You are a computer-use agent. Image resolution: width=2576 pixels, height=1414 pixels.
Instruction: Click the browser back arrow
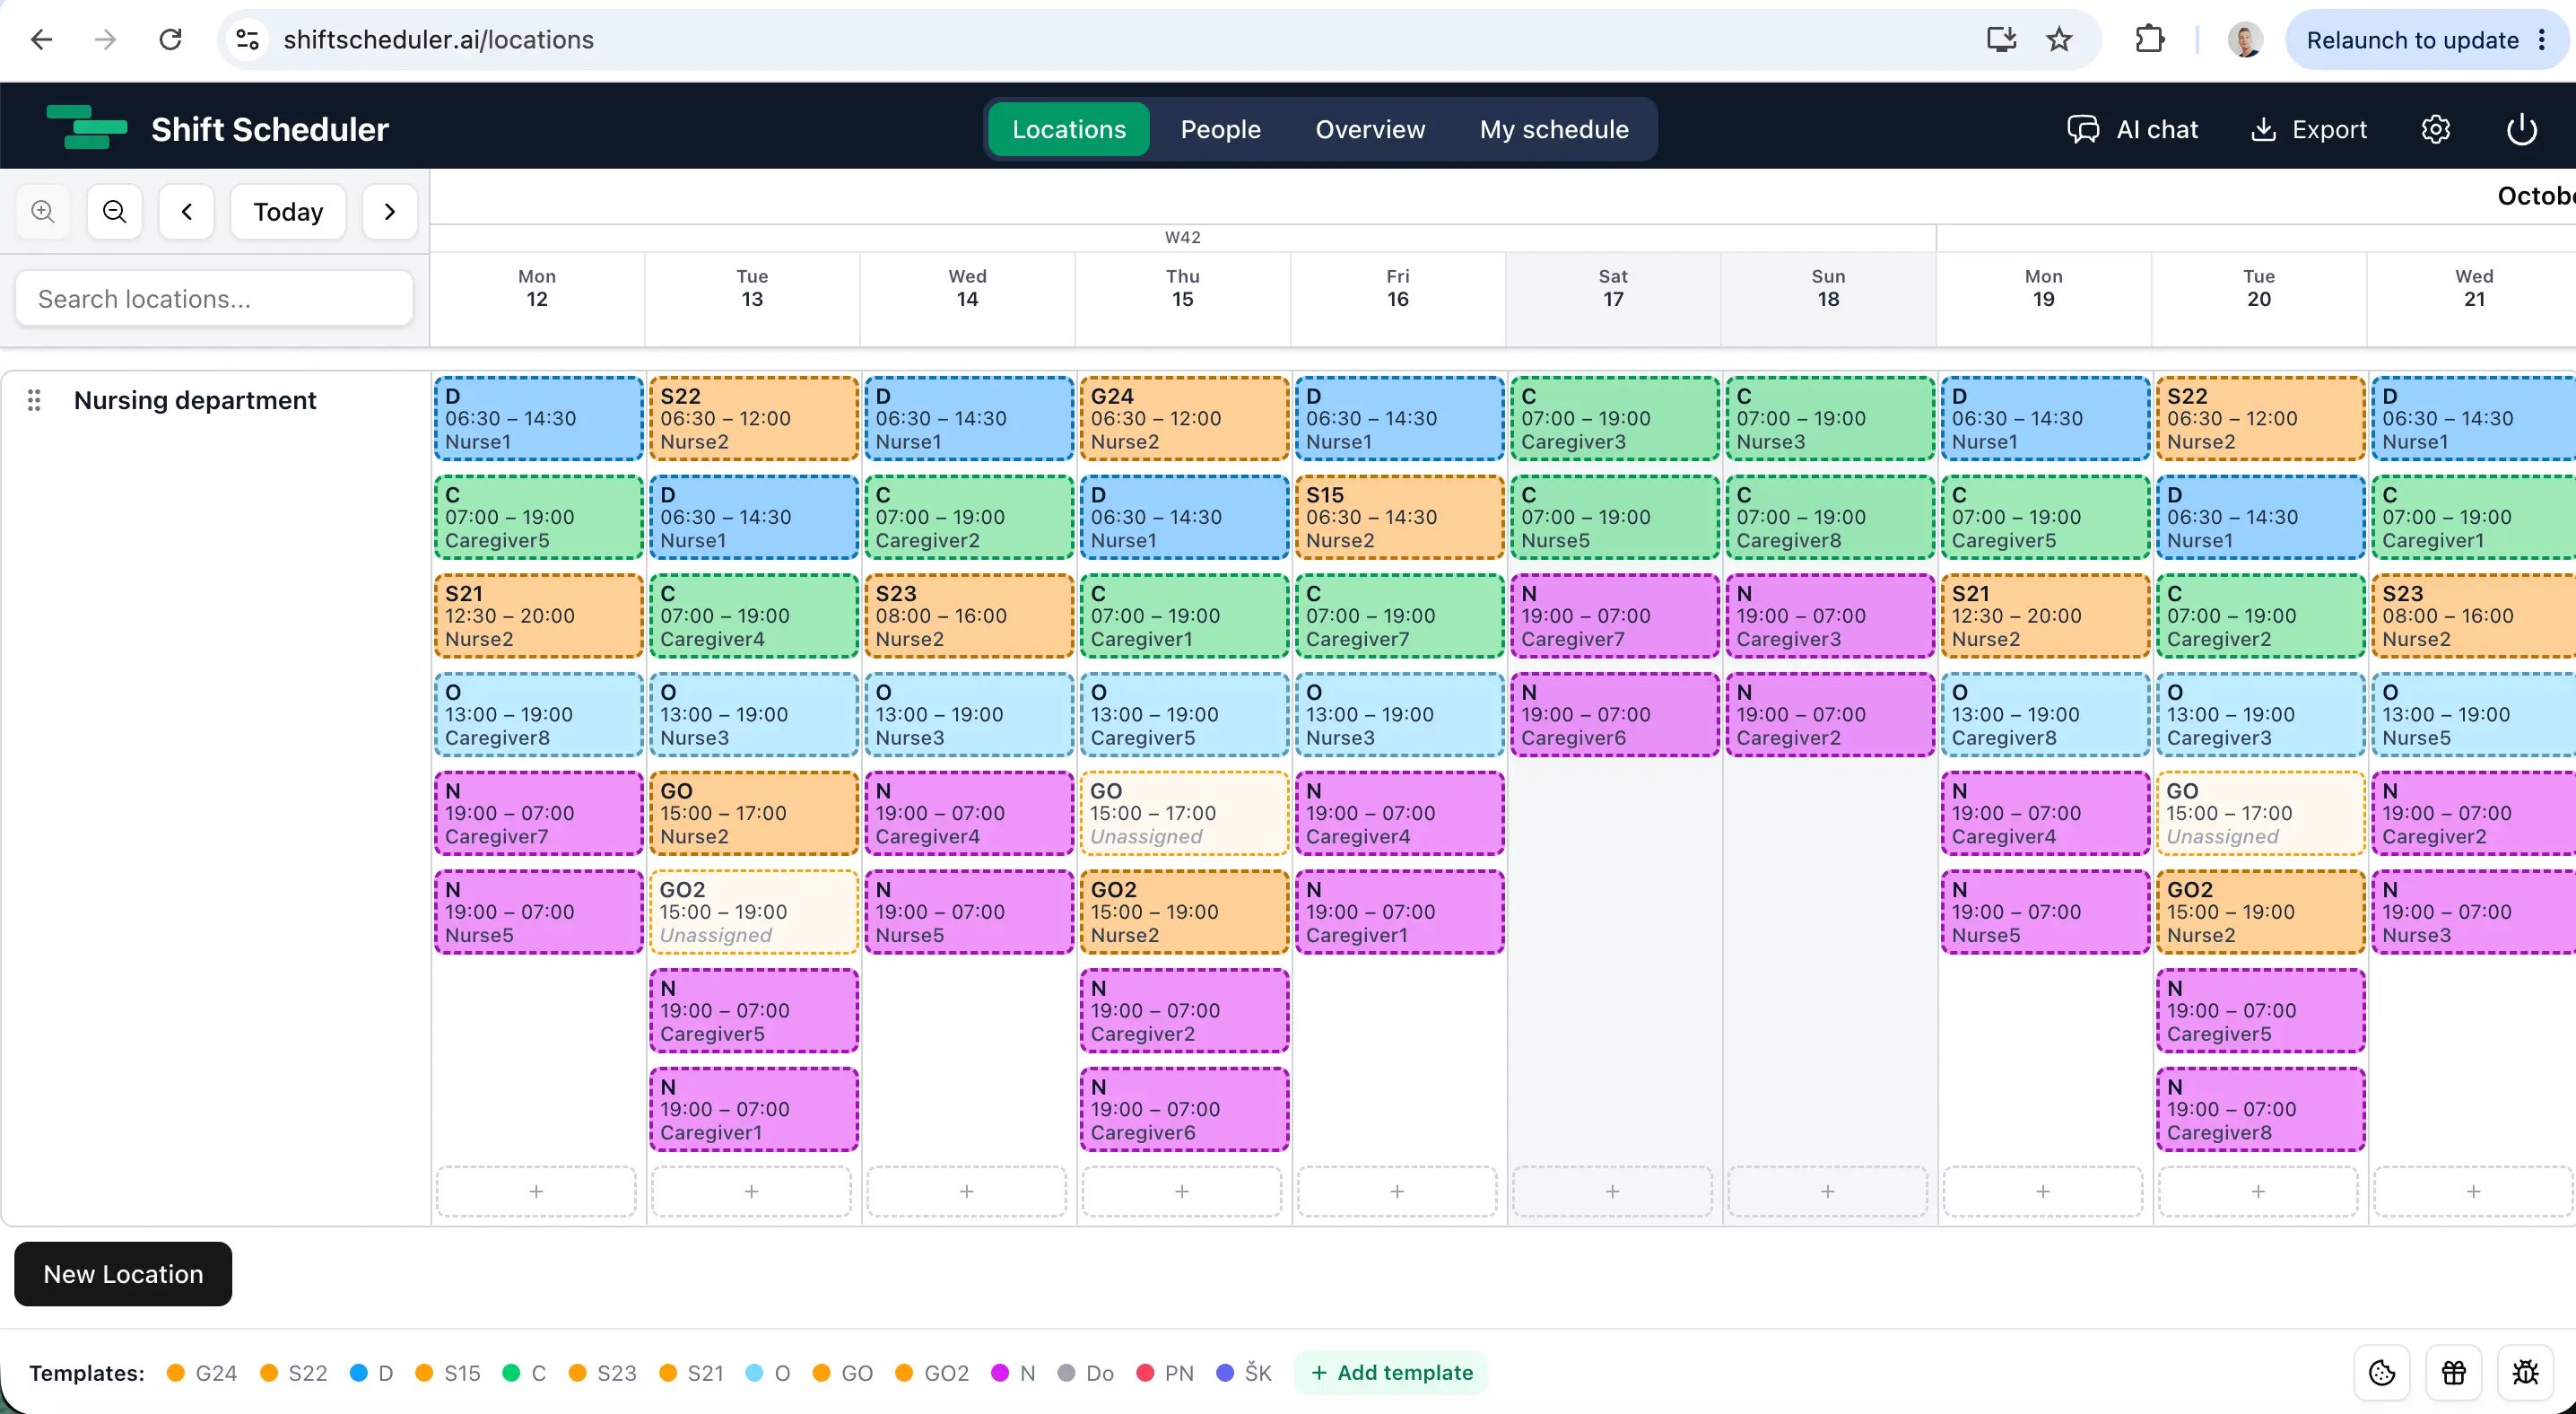click(42, 40)
